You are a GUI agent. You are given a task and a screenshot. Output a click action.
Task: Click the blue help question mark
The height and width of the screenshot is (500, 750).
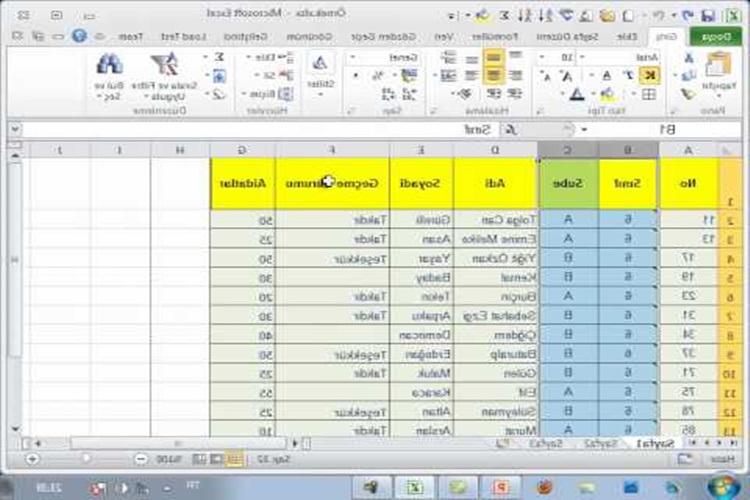coord(79,36)
